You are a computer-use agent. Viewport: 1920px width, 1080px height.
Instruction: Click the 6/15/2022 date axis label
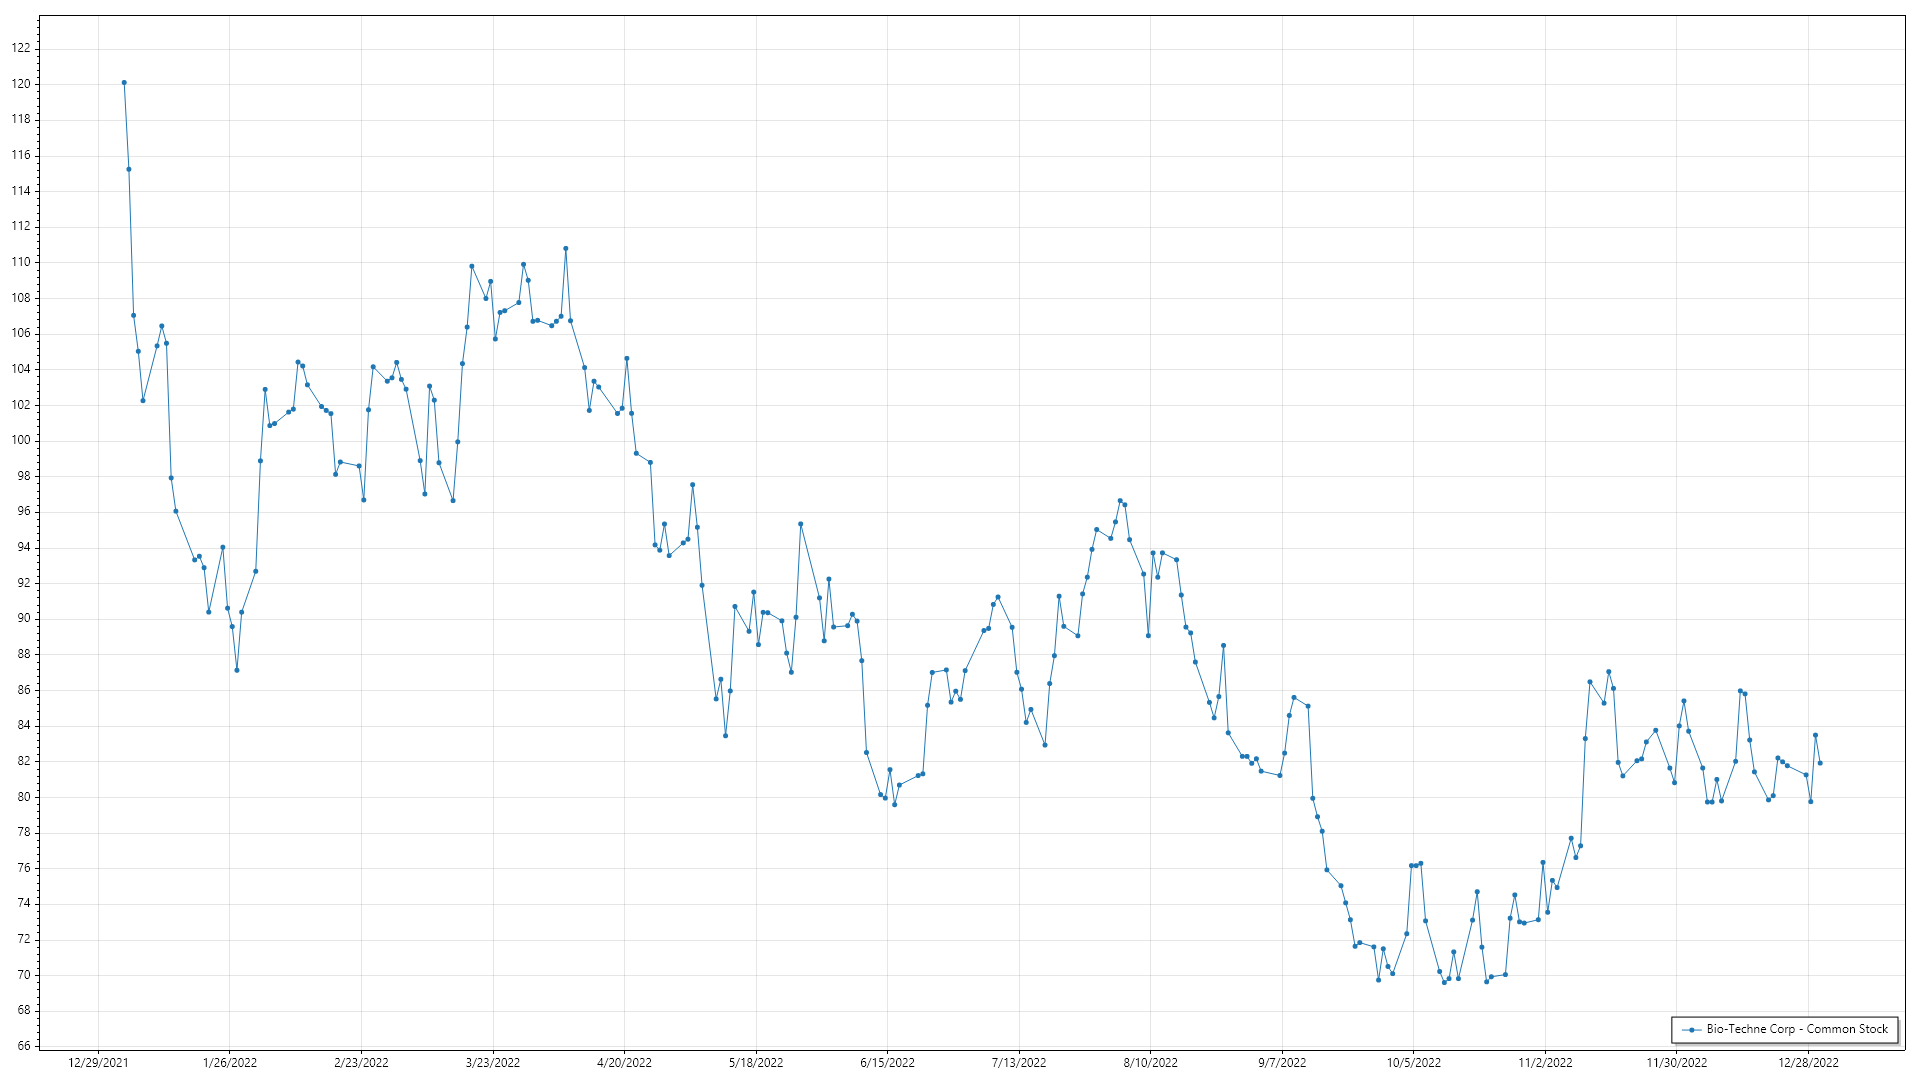pyautogui.click(x=887, y=1063)
